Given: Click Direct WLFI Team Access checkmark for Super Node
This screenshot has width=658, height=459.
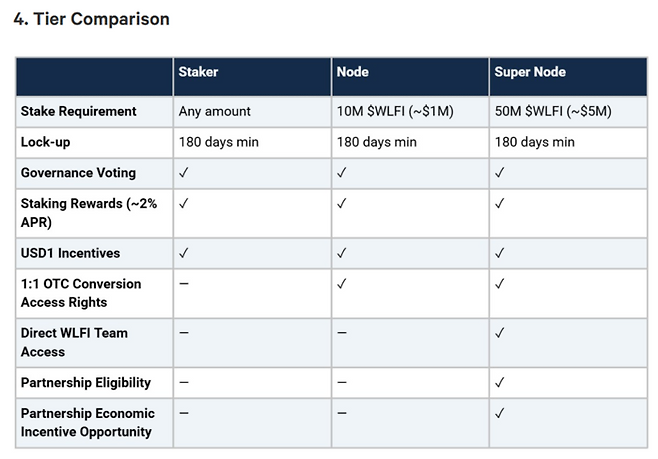Looking at the screenshot, I should click(x=500, y=333).
